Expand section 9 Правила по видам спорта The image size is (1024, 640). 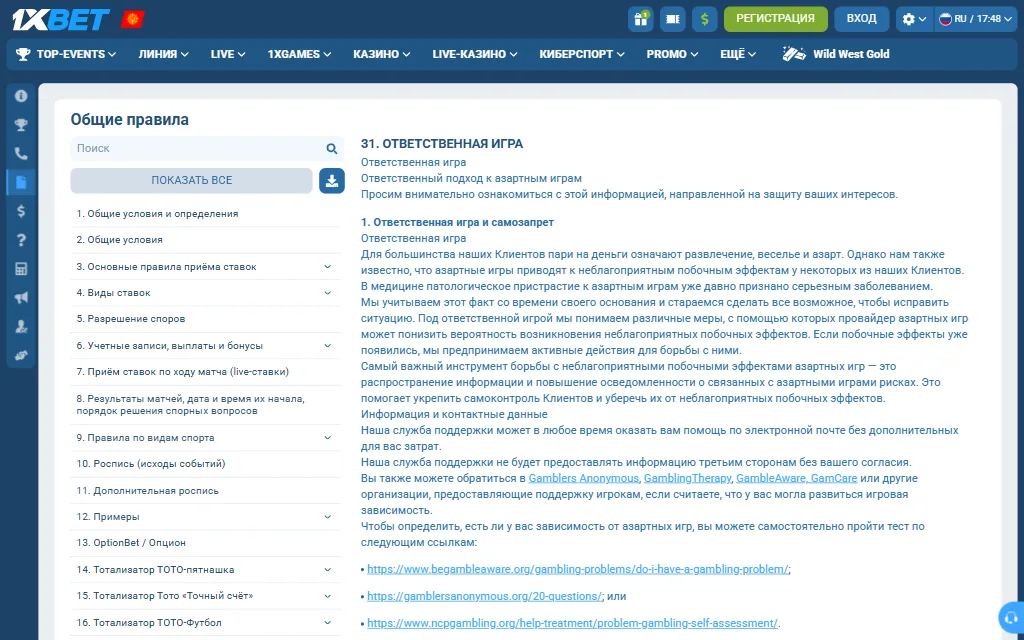[x=328, y=438]
